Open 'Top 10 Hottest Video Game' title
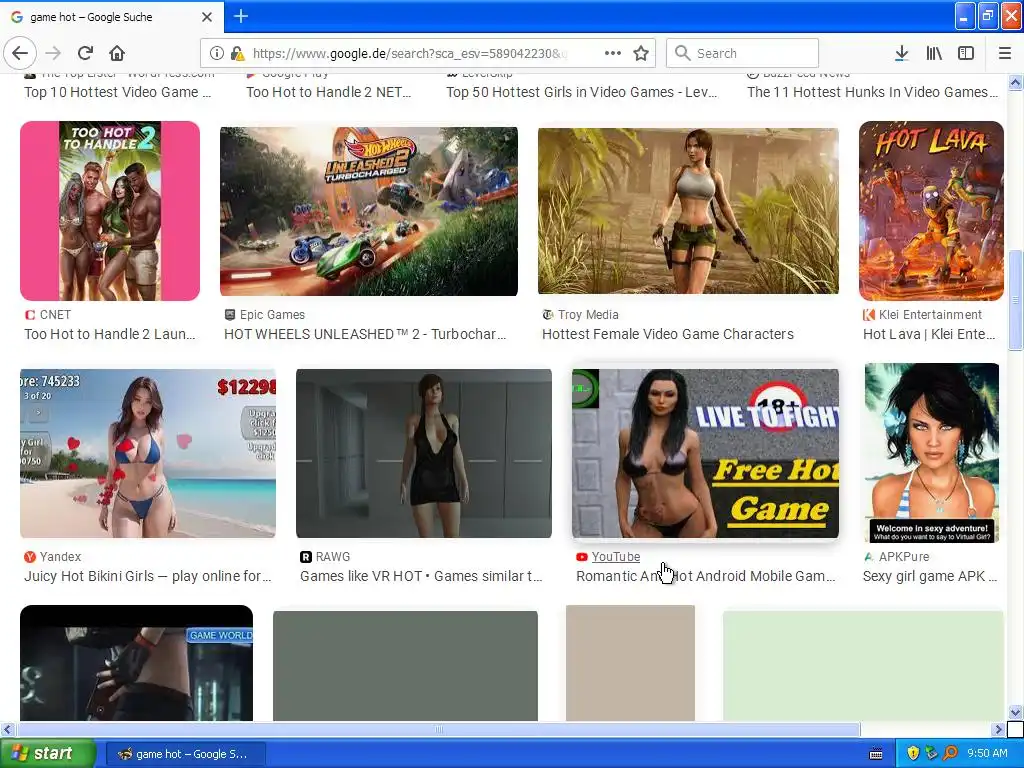The width and height of the screenshot is (1024, 768). tap(118, 92)
